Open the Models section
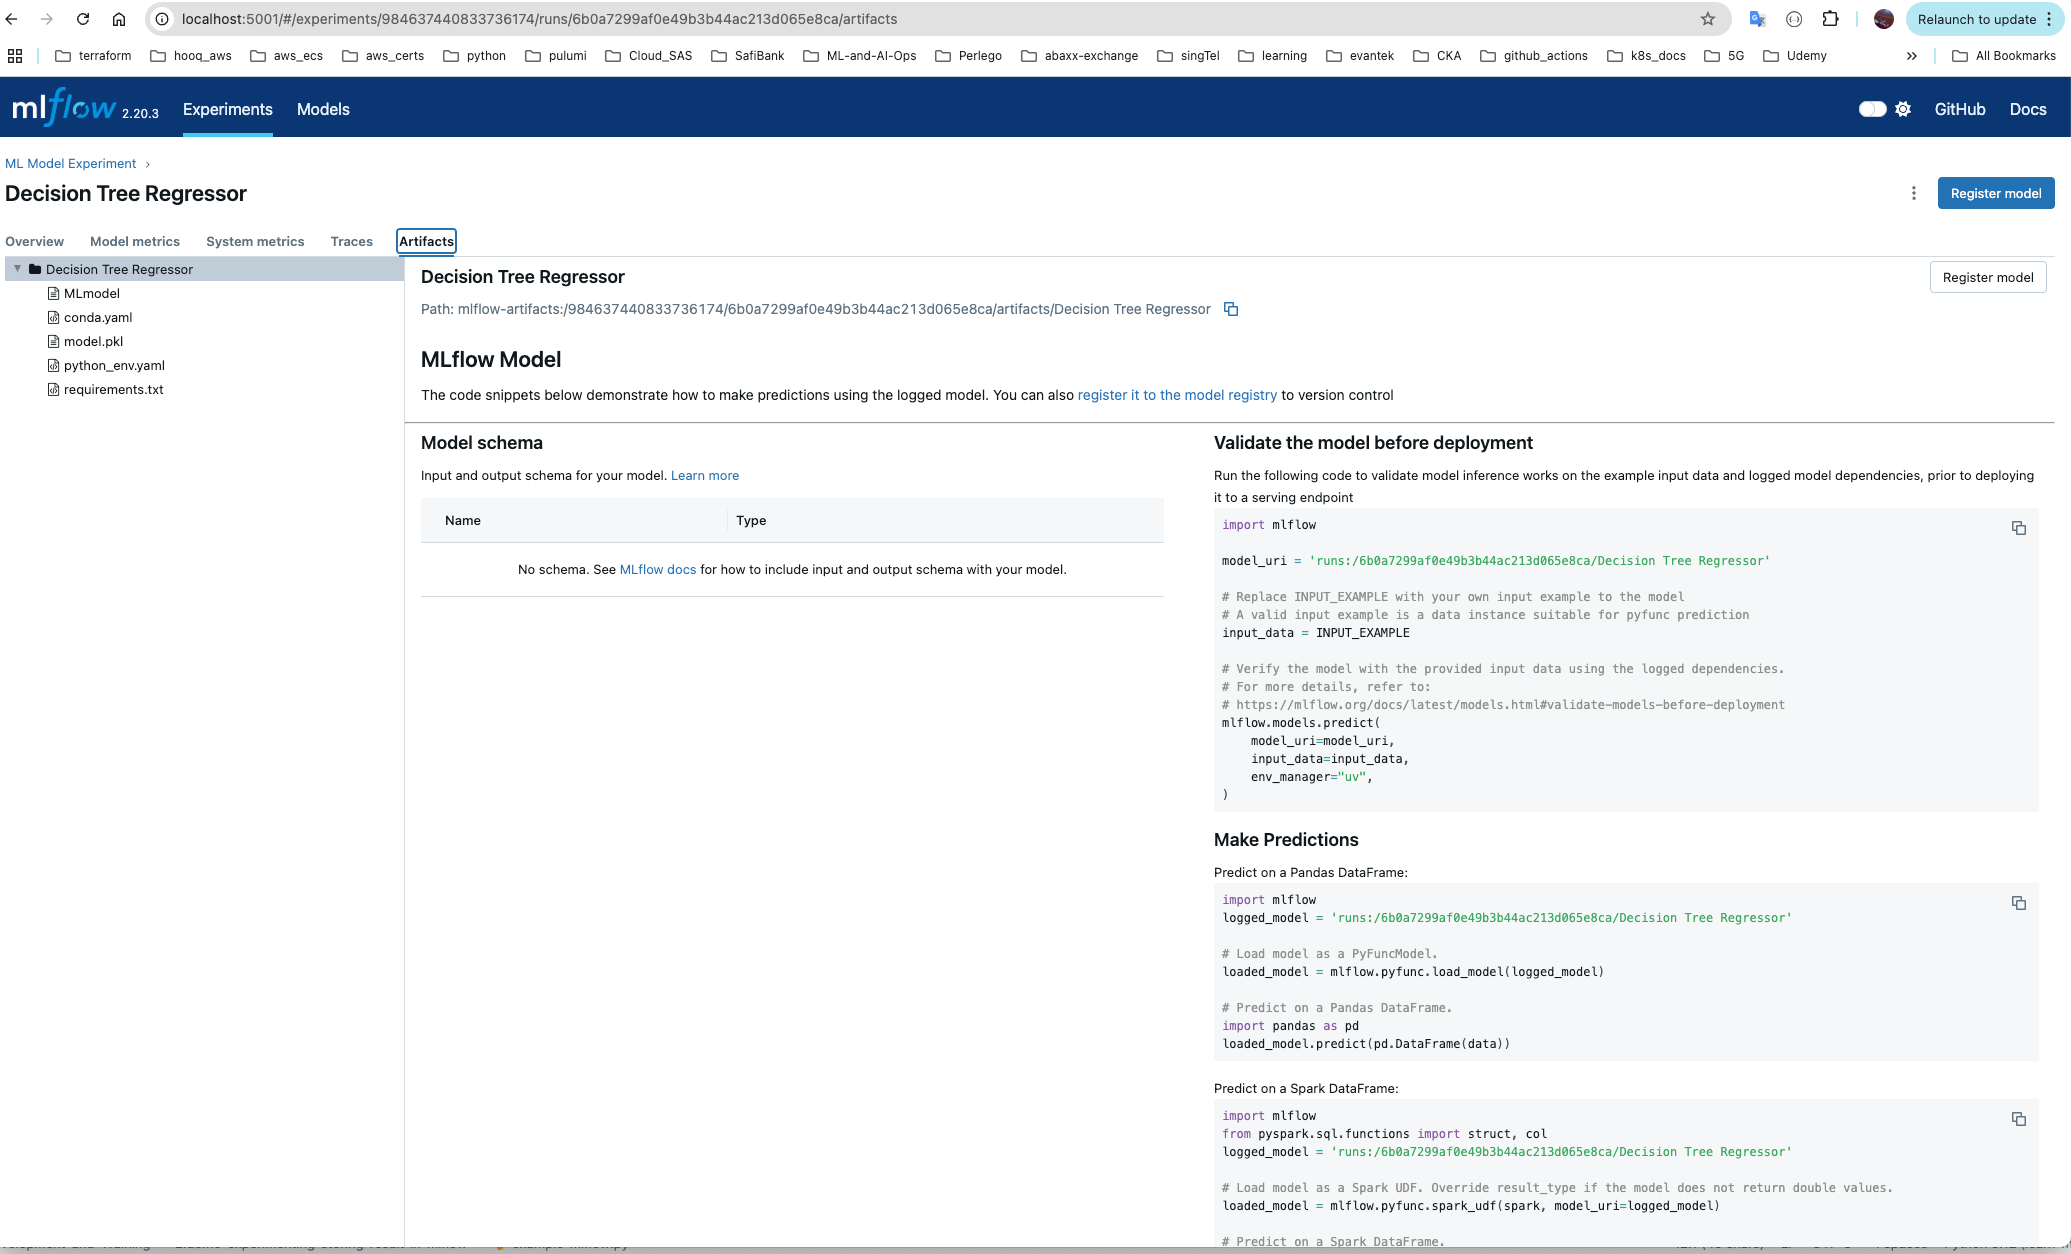The width and height of the screenshot is (2071, 1254). [323, 109]
